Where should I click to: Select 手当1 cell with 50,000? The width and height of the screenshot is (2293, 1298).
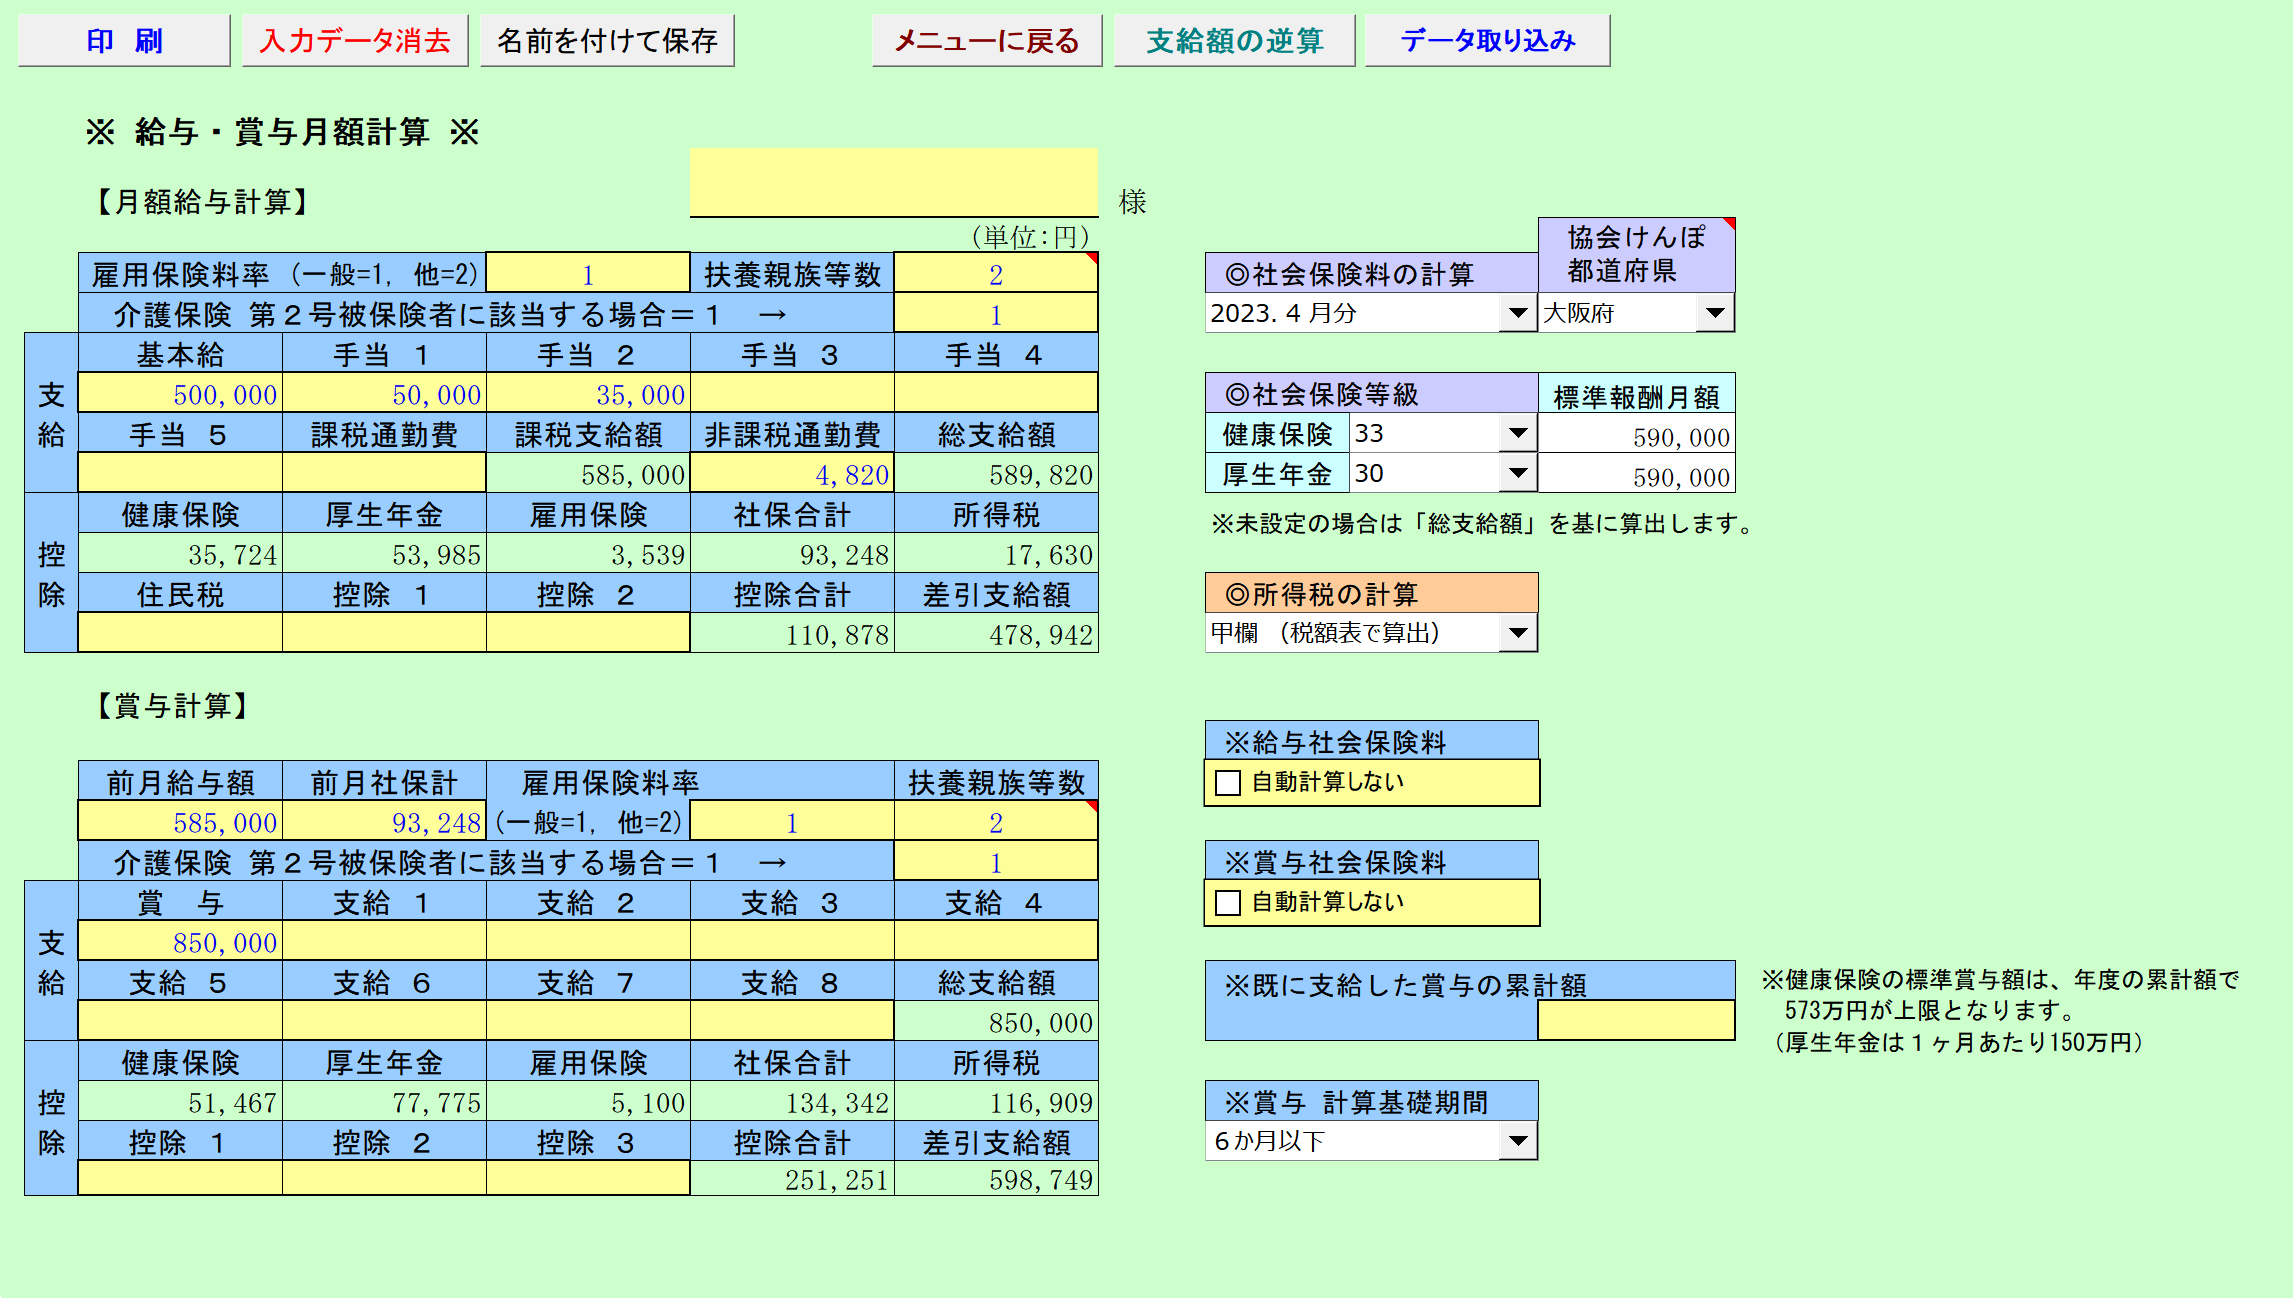tap(385, 393)
